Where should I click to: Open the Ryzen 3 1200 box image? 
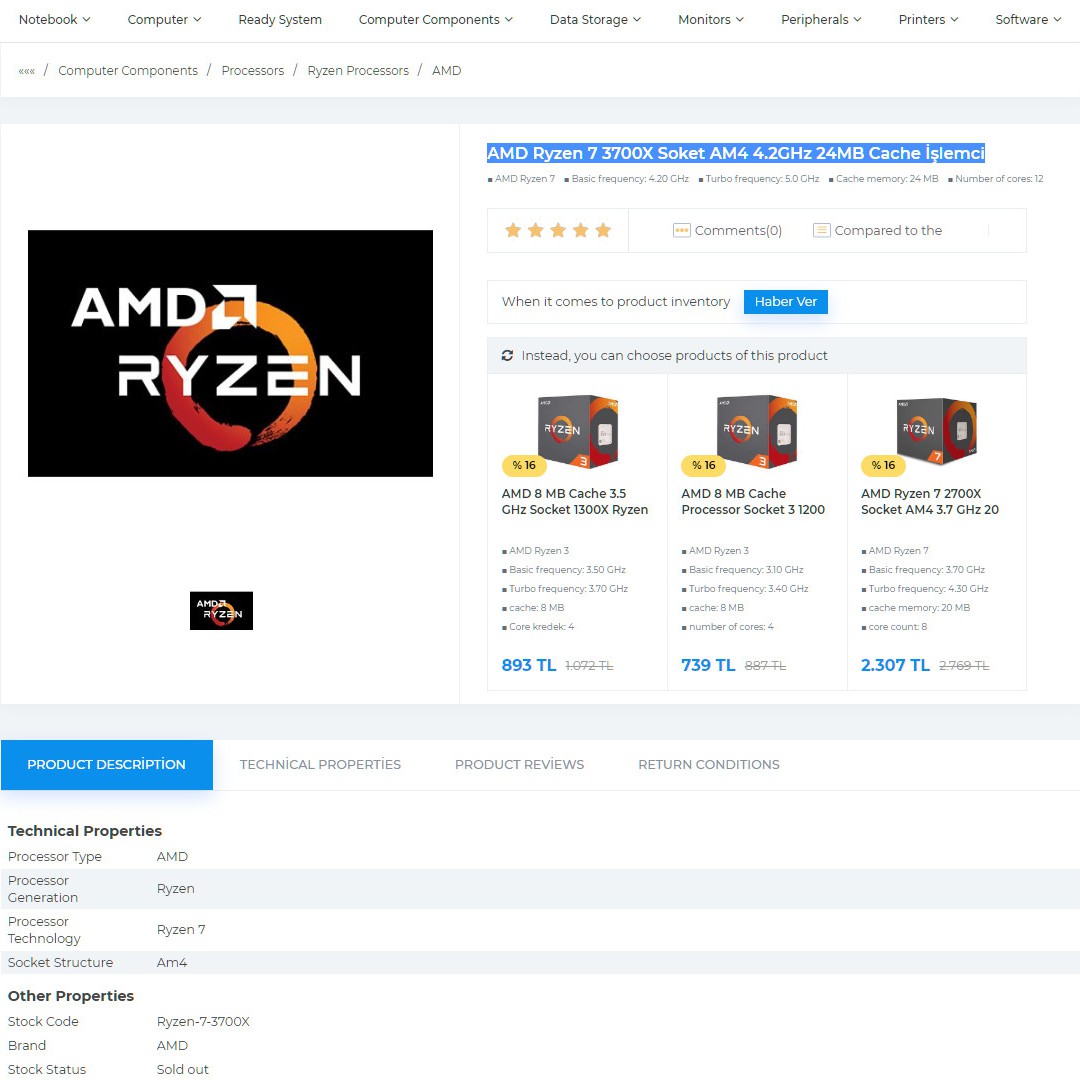pos(756,431)
